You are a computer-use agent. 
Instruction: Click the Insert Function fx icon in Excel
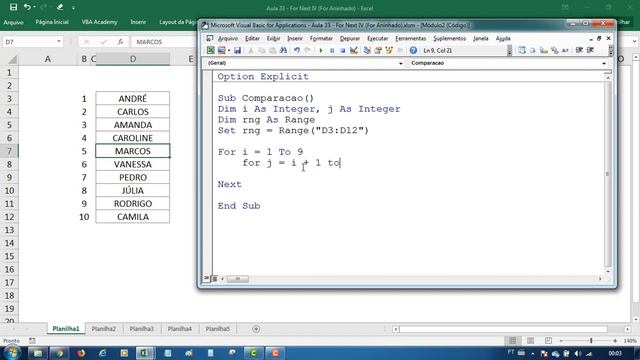[x=120, y=42]
